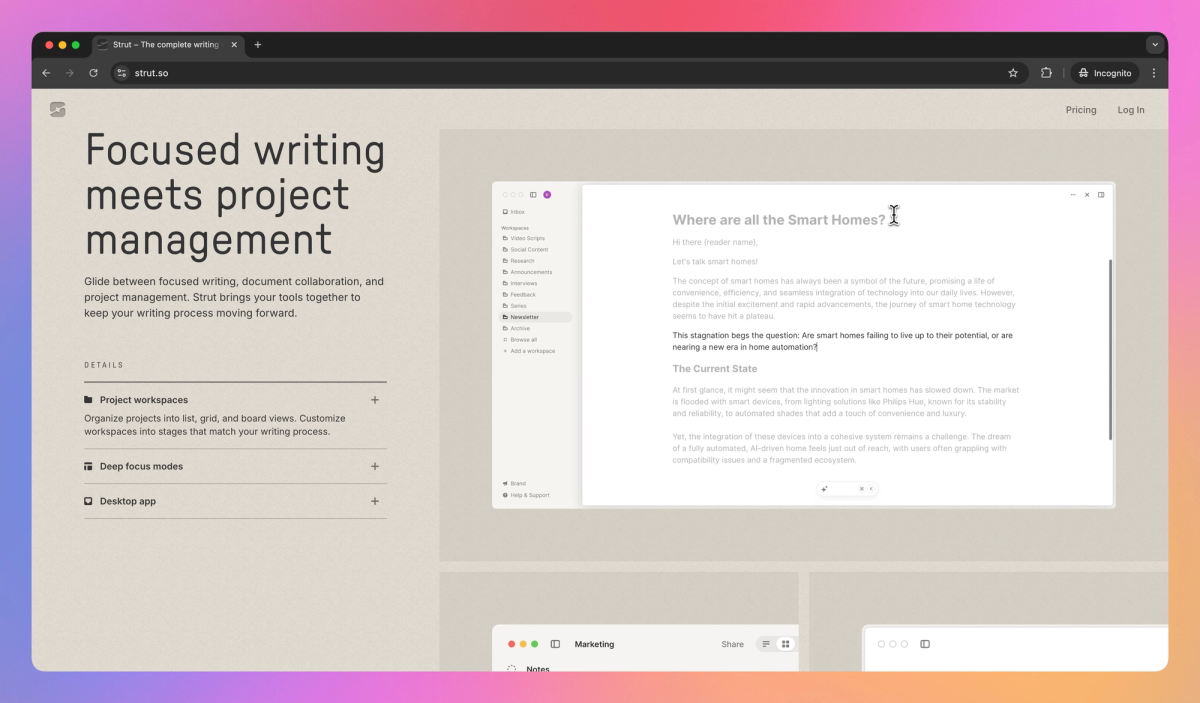Expand the Project workspaces section
Screen dimensions: 1200x703
click(235, 400)
